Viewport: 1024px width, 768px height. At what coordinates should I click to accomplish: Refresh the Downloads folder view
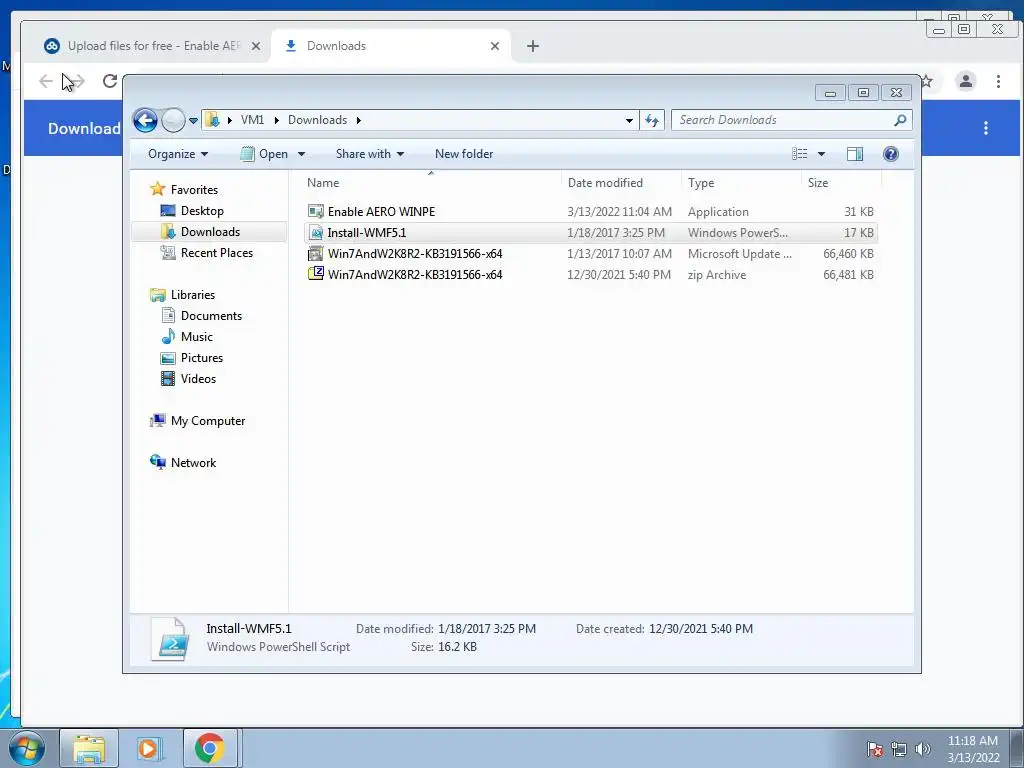[x=652, y=120]
